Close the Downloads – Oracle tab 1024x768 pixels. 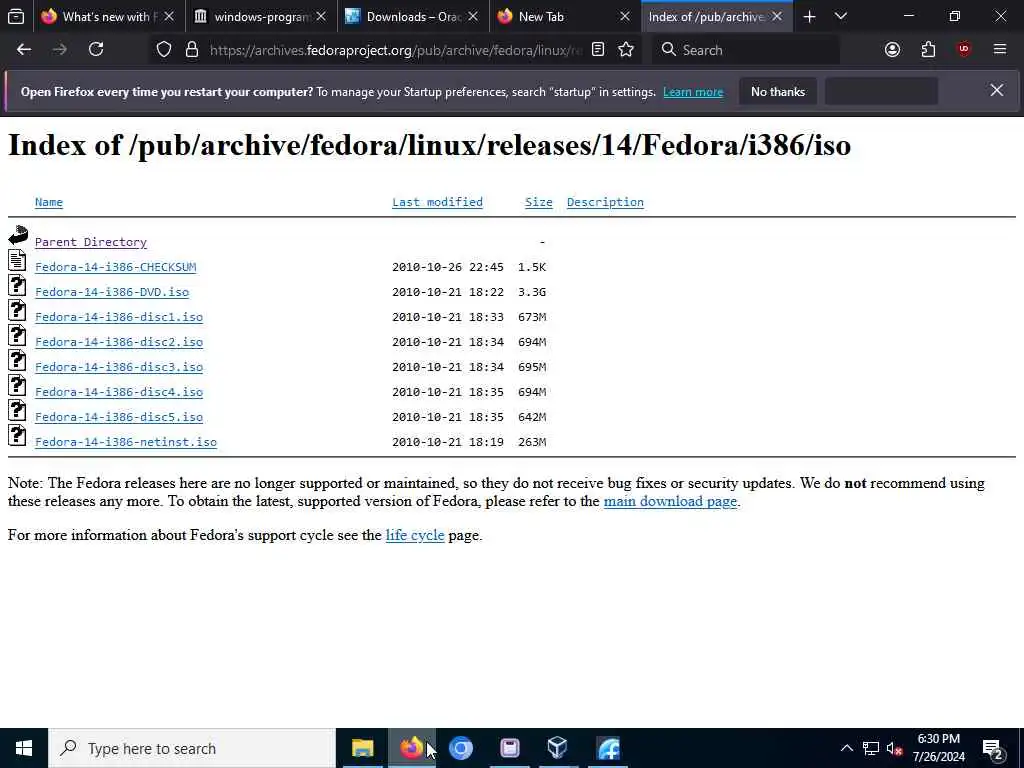(473, 17)
